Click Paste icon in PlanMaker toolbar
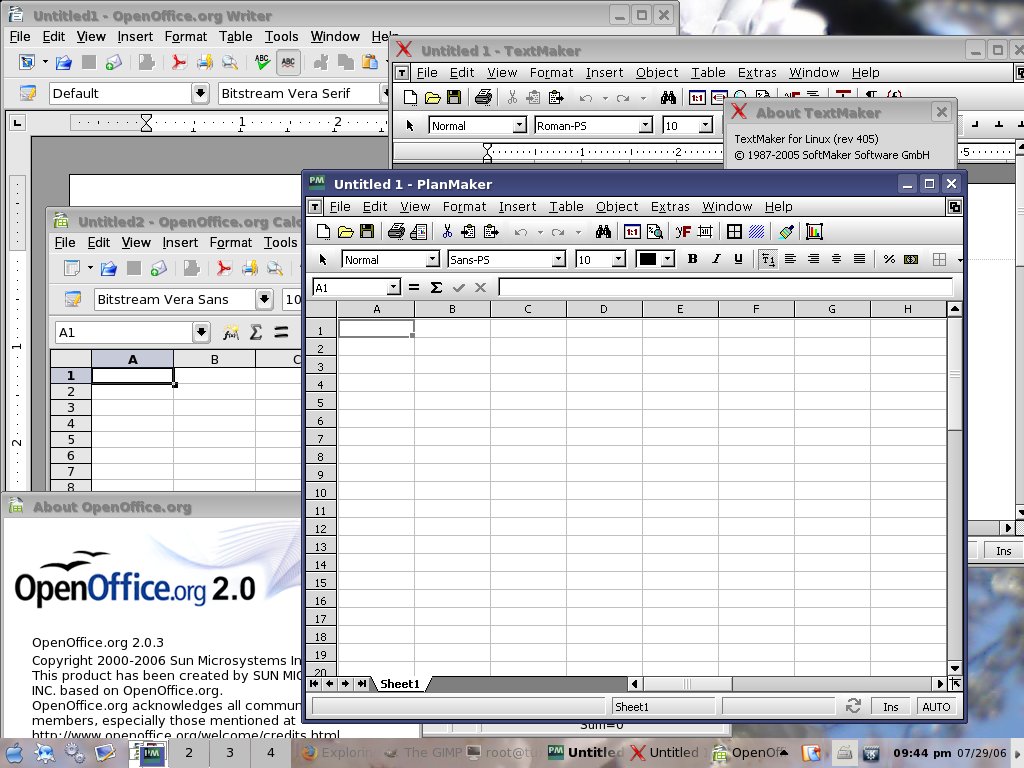Screen dimensions: 1024x768 coord(490,231)
